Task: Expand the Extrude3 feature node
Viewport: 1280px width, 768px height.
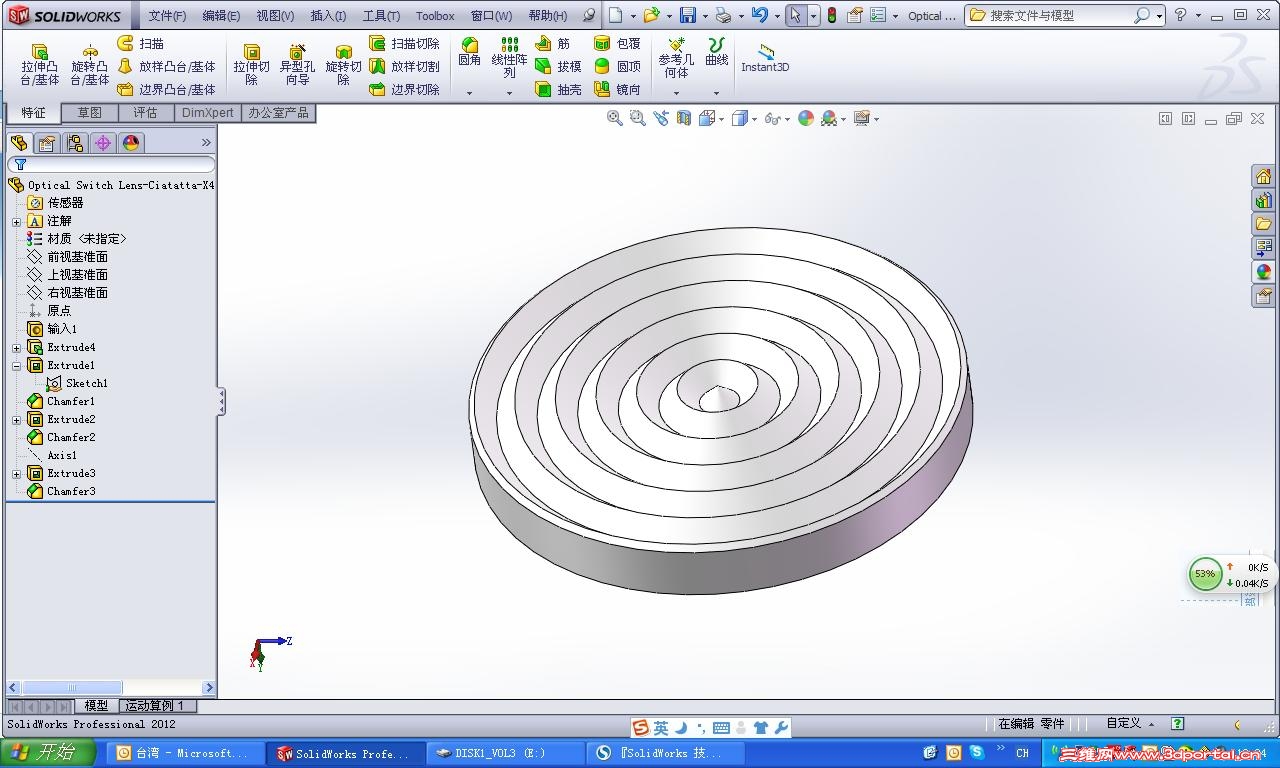Action: 16,474
